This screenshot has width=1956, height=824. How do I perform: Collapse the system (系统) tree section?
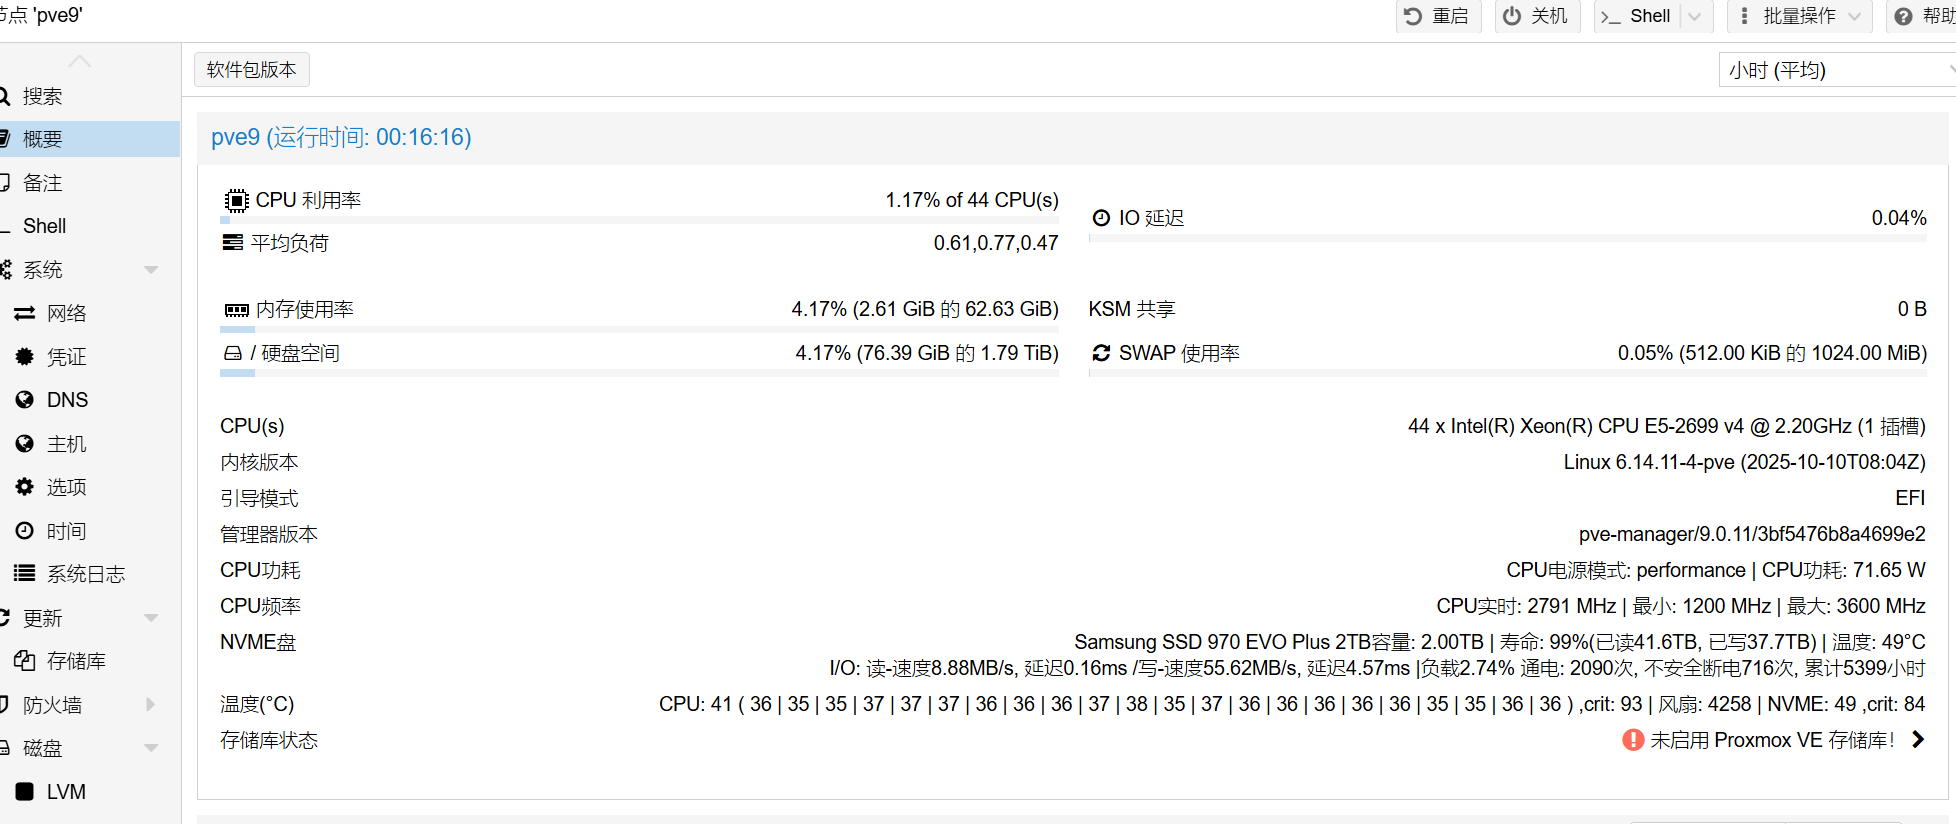[151, 270]
